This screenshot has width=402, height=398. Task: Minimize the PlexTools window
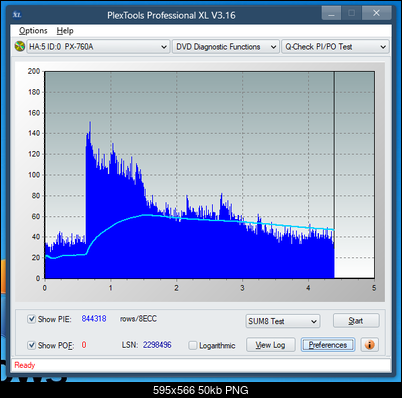[331, 14]
